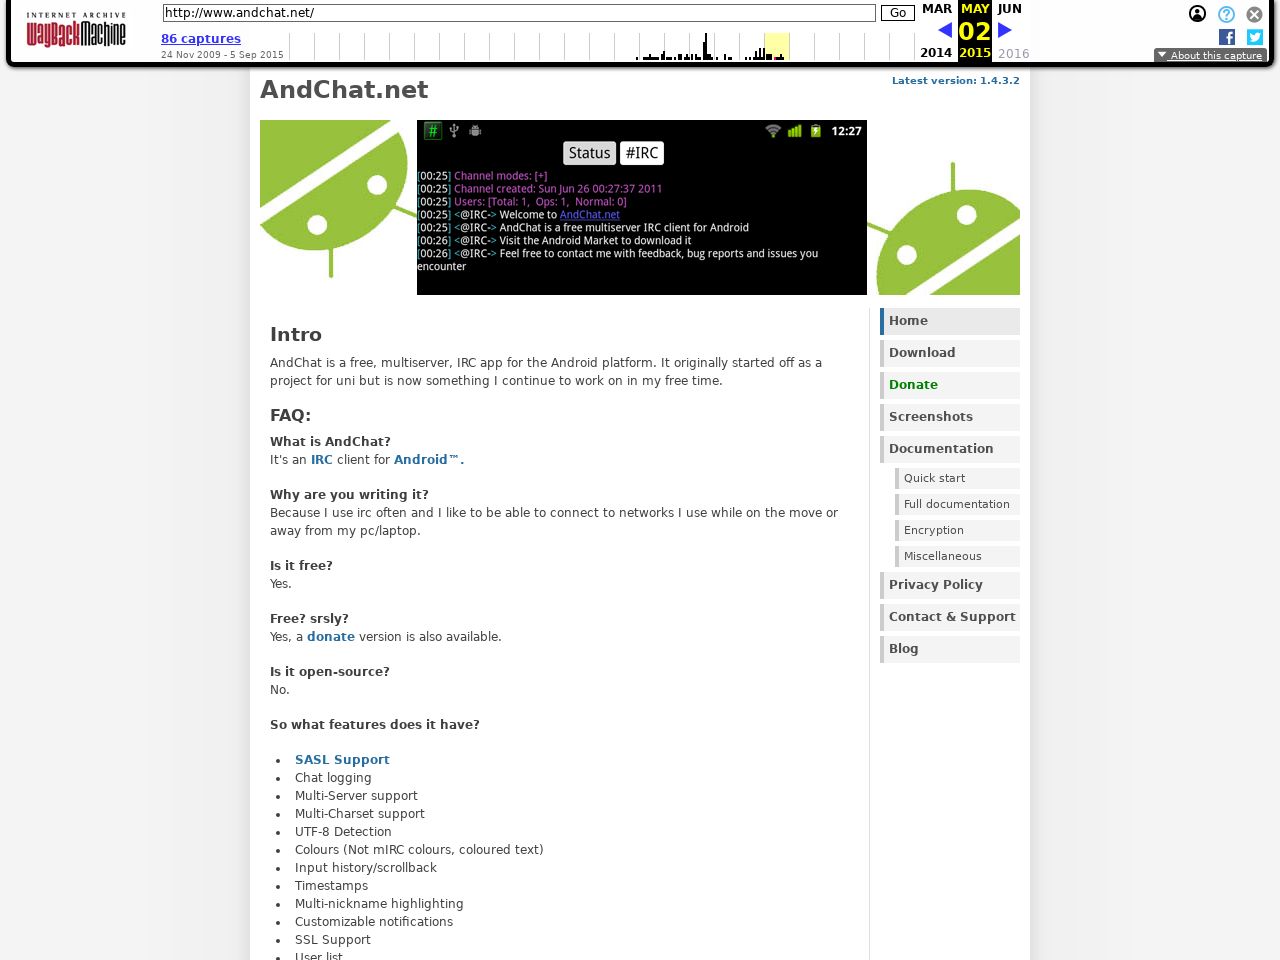Open Quick start documentation

(x=934, y=479)
